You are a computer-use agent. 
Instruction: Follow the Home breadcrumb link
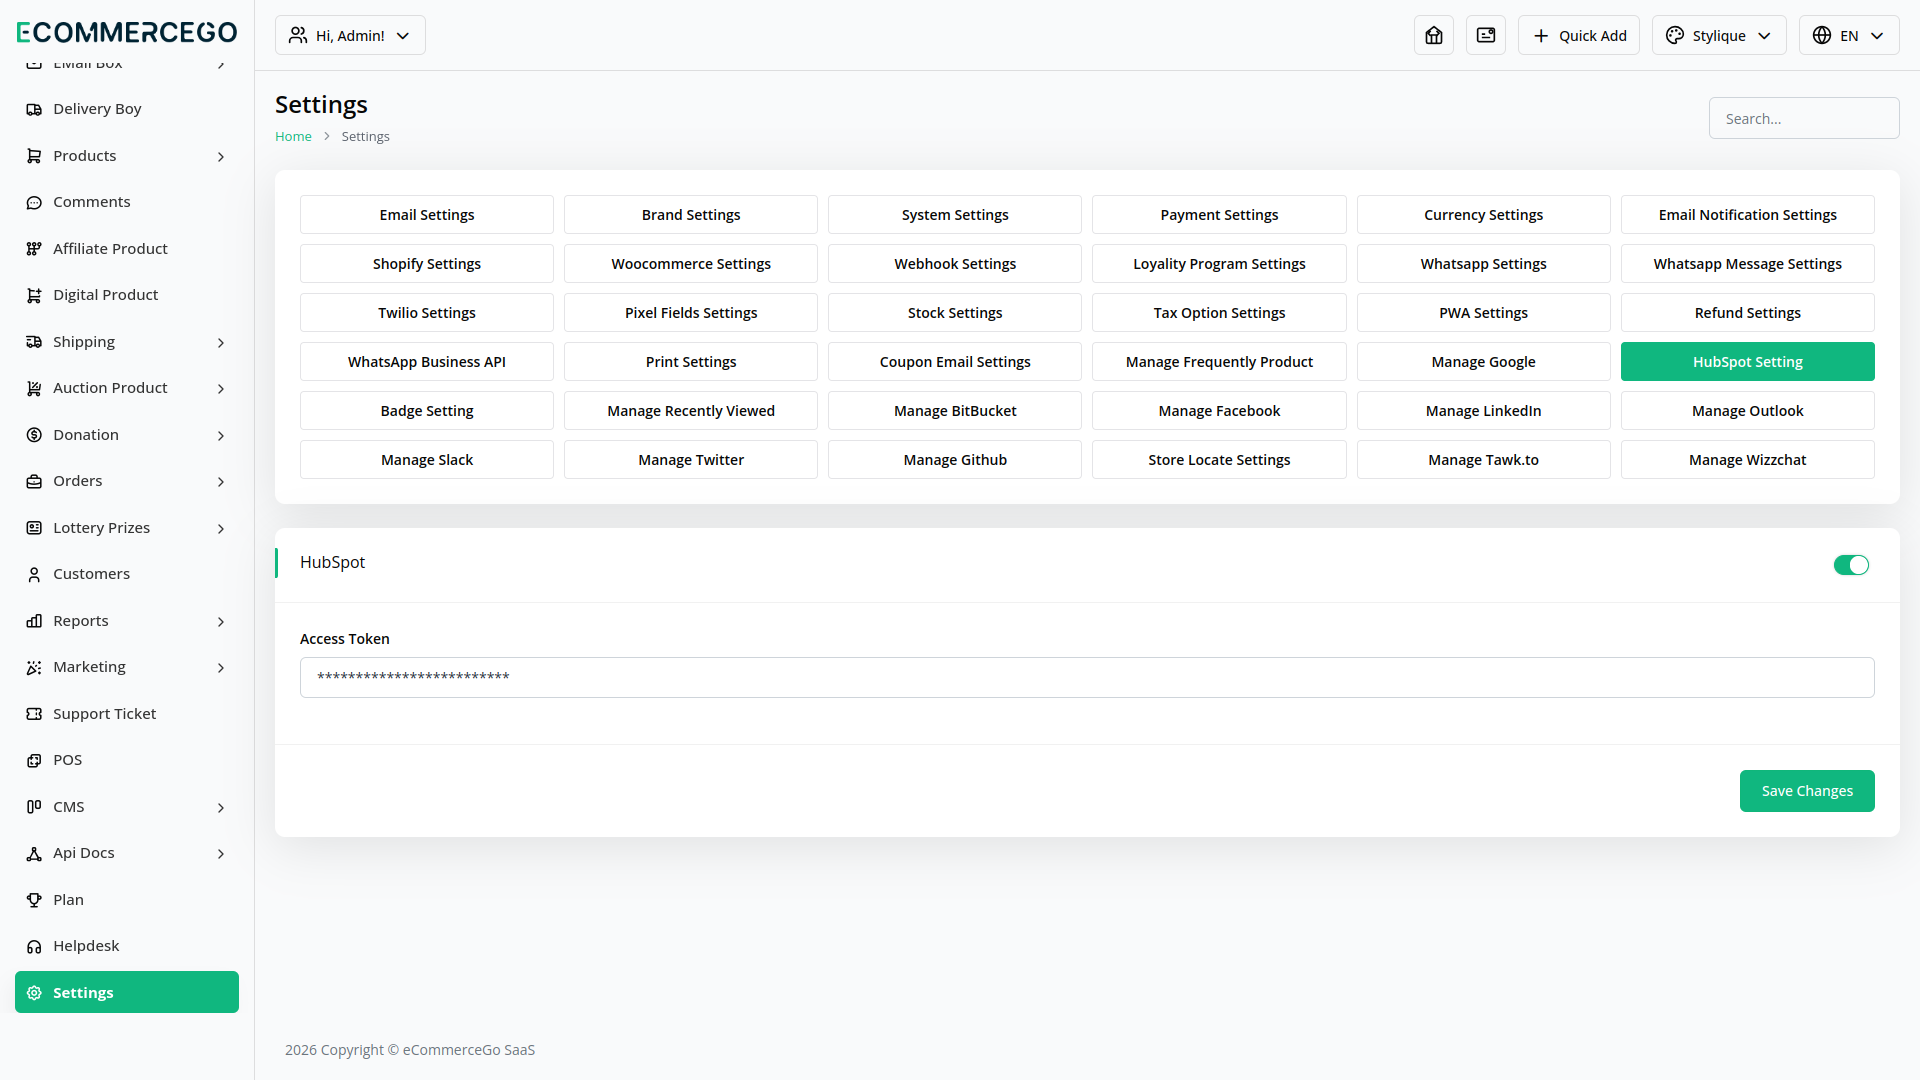[x=293, y=137]
